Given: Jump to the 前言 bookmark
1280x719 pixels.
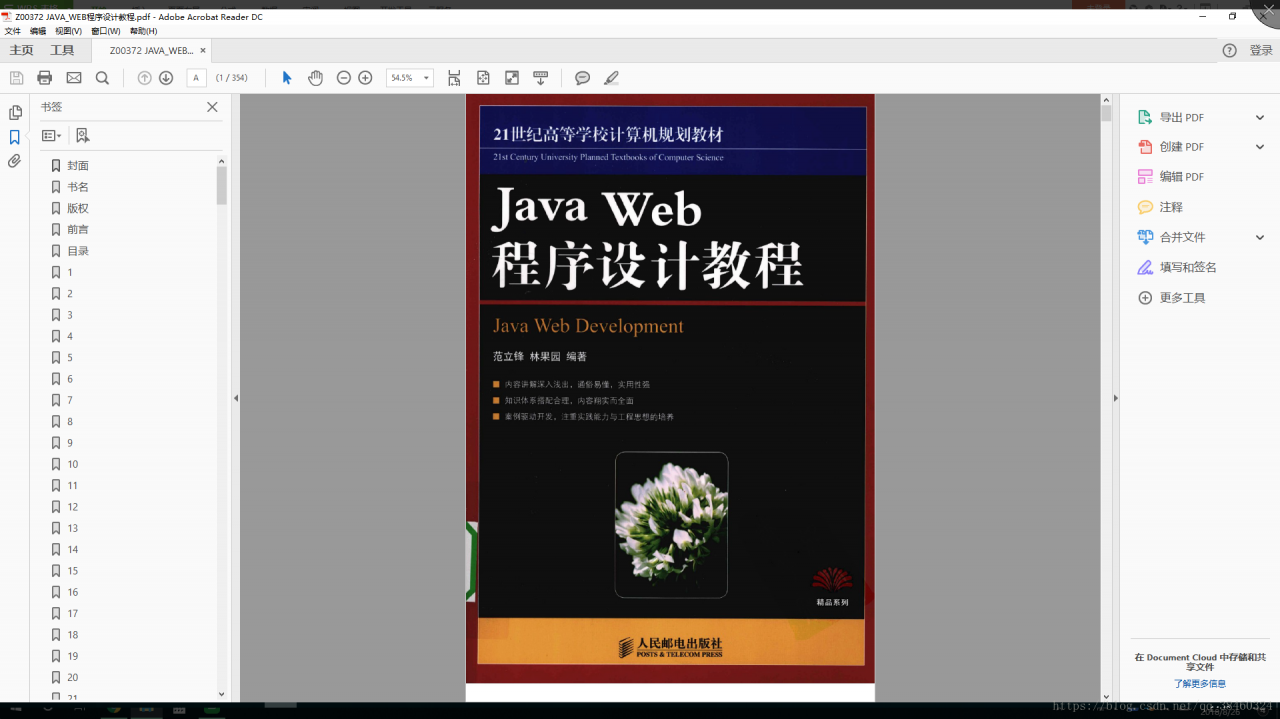Looking at the screenshot, I should 78,230.
